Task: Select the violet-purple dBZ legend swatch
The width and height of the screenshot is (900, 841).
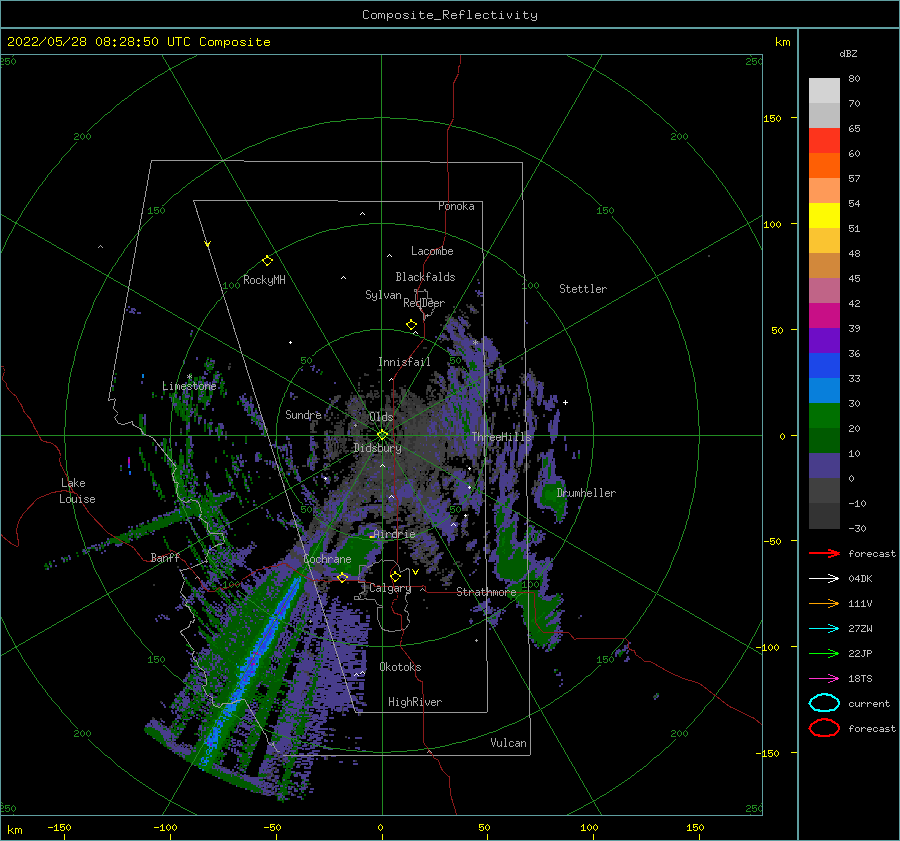Action: tap(824, 340)
